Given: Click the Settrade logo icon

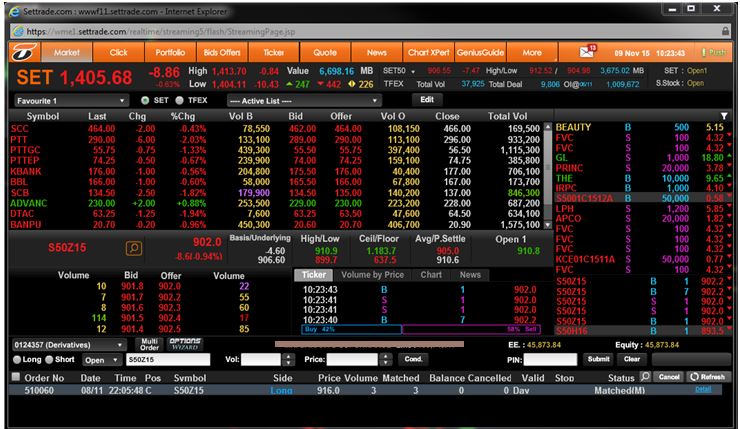Looking at the screenshot, I should click(25, 52).
